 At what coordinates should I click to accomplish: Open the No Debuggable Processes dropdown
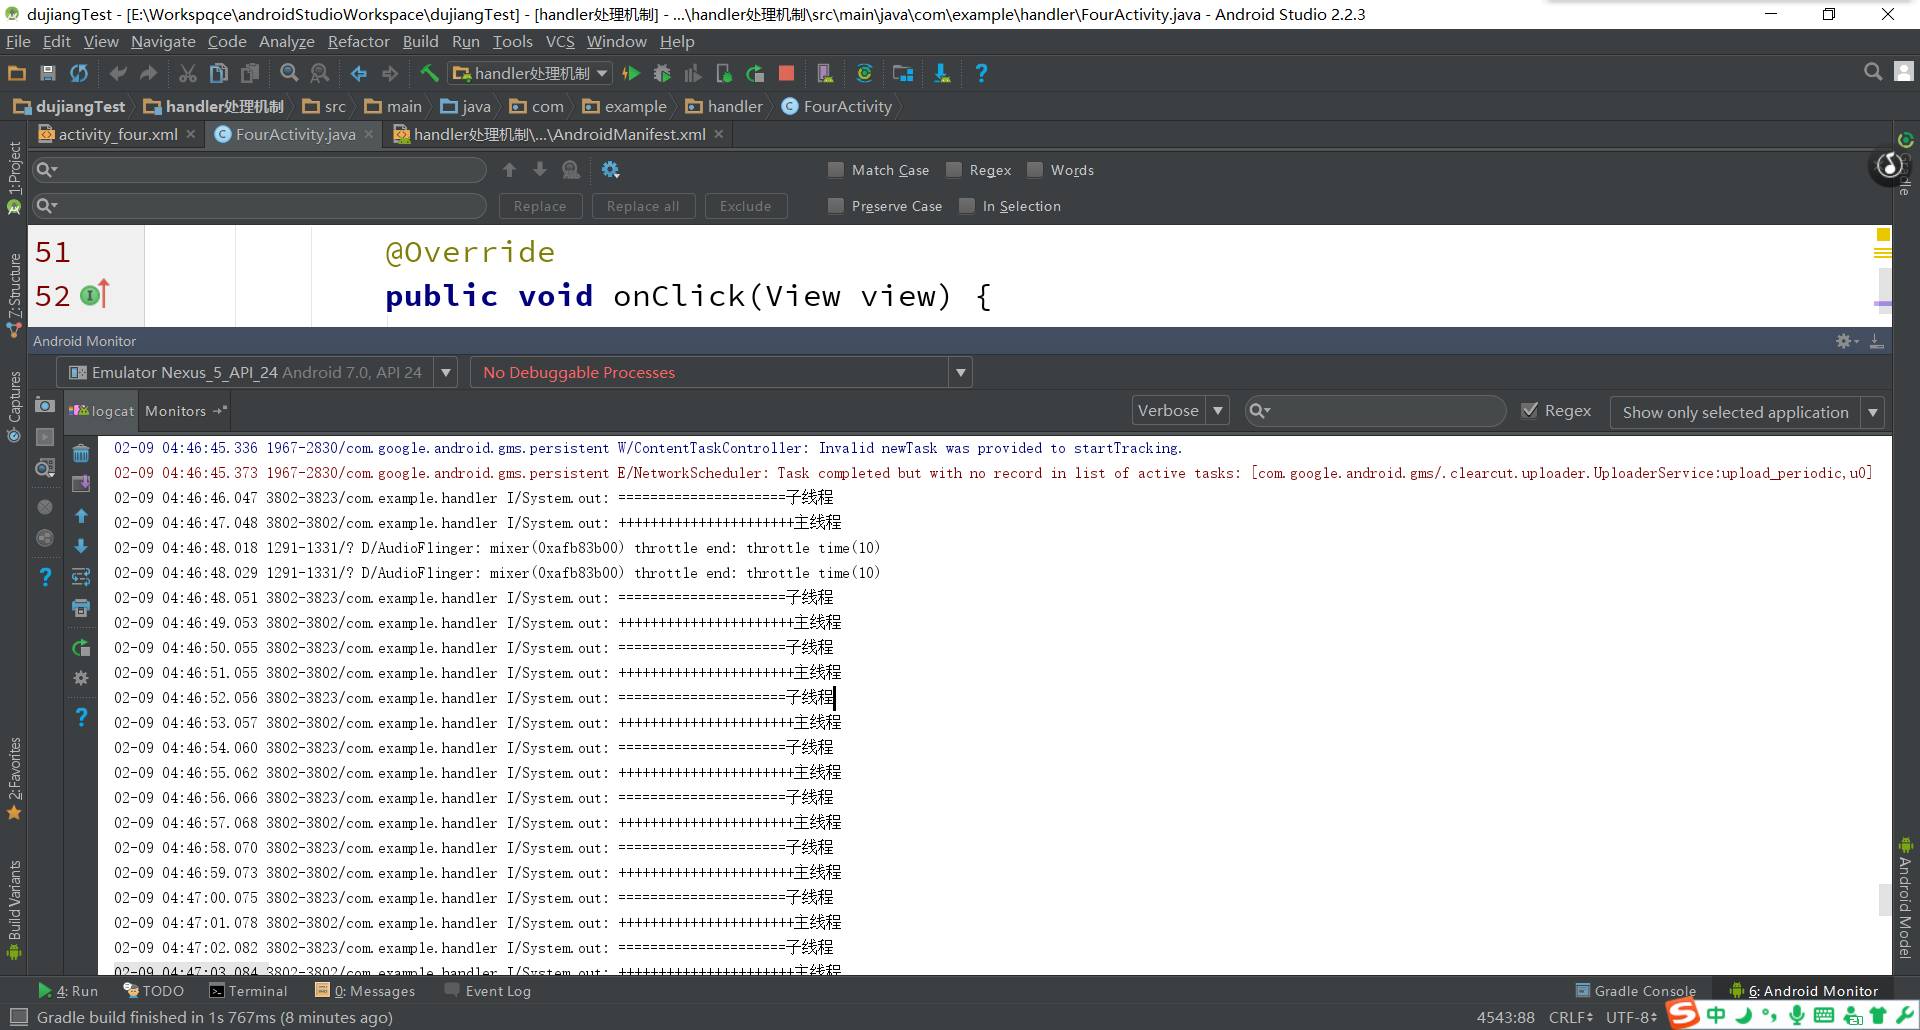click(720, 373)
